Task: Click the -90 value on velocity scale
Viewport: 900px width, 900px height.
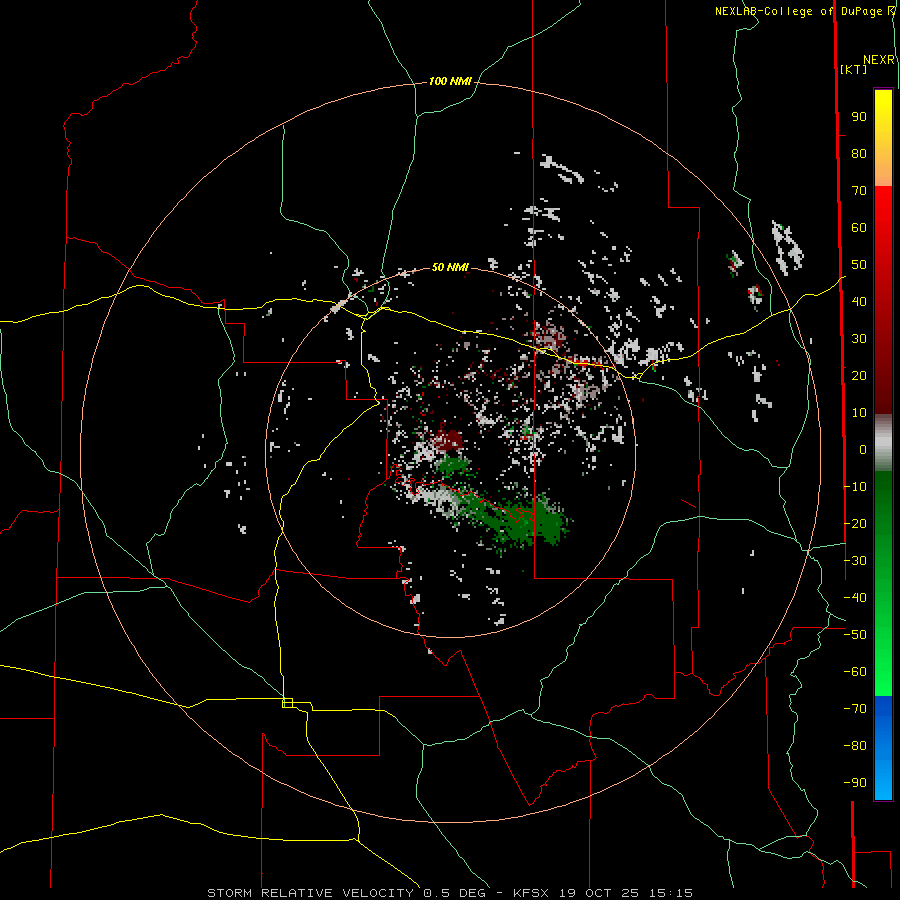Action: 855,783
